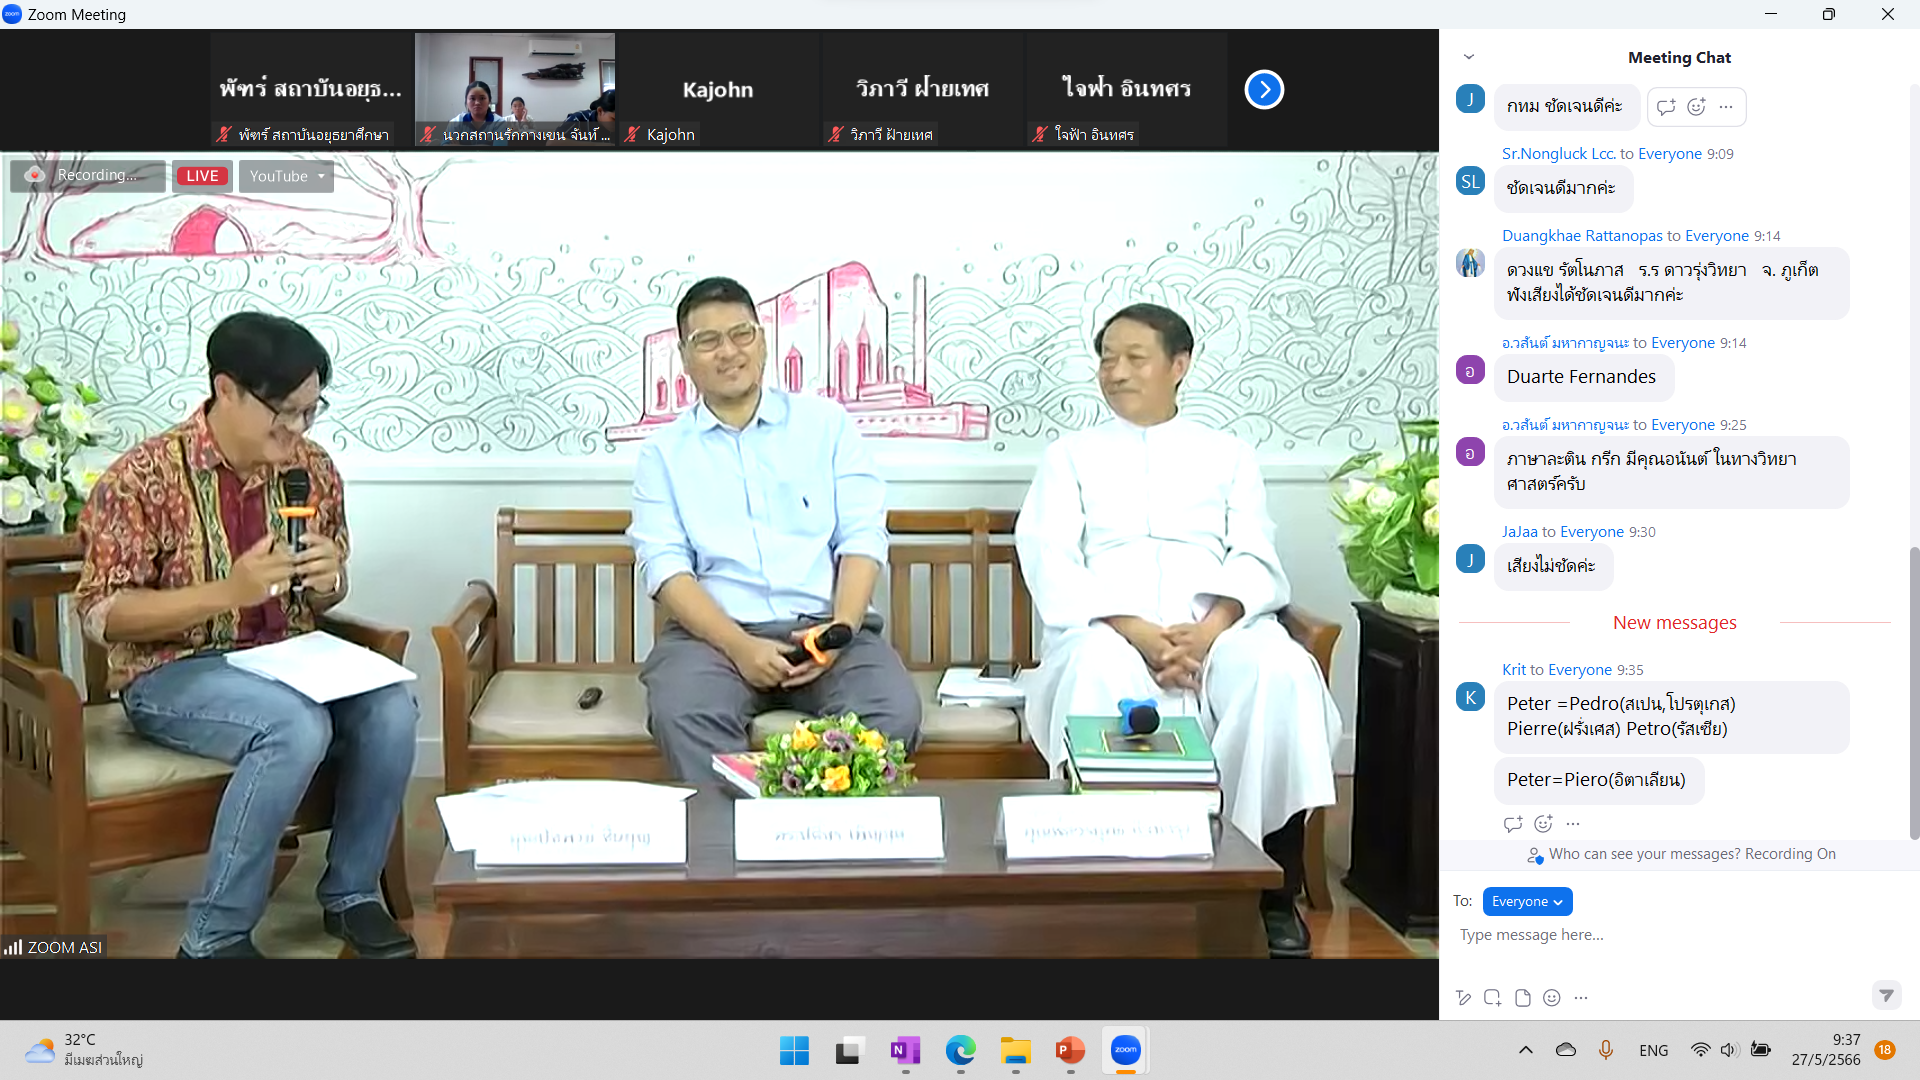Viewport: 1920px width, 1080px height.
Task: Select video thumbnail with people in room
Action: (x=515, y=90)
